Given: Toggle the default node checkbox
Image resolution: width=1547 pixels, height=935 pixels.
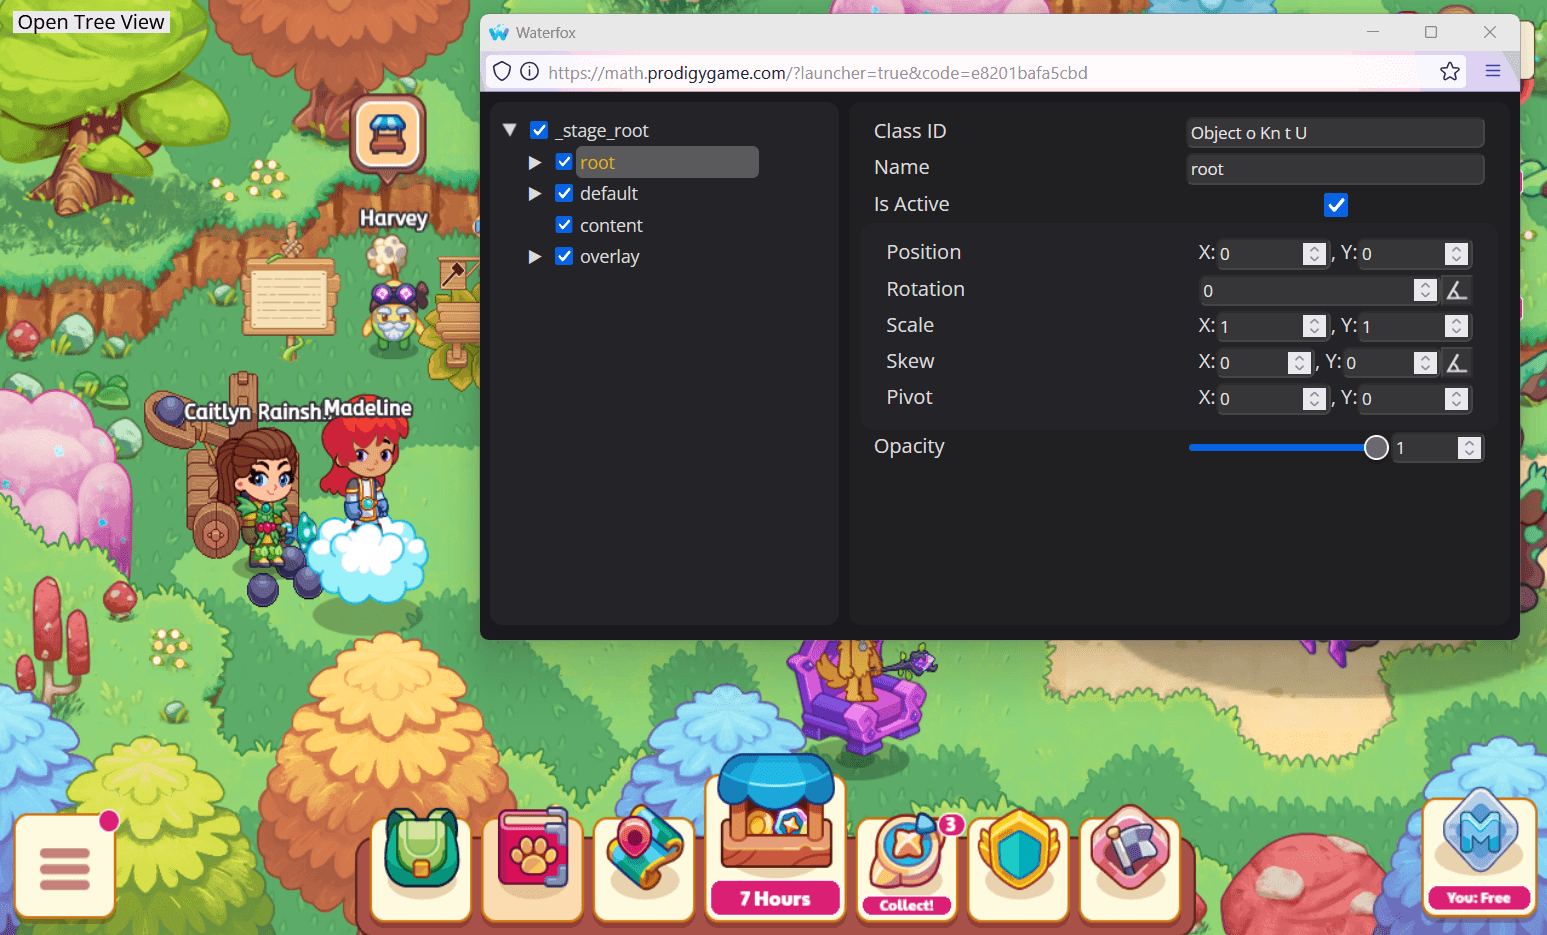Looking at the screenshot, I should coord(564,193).
